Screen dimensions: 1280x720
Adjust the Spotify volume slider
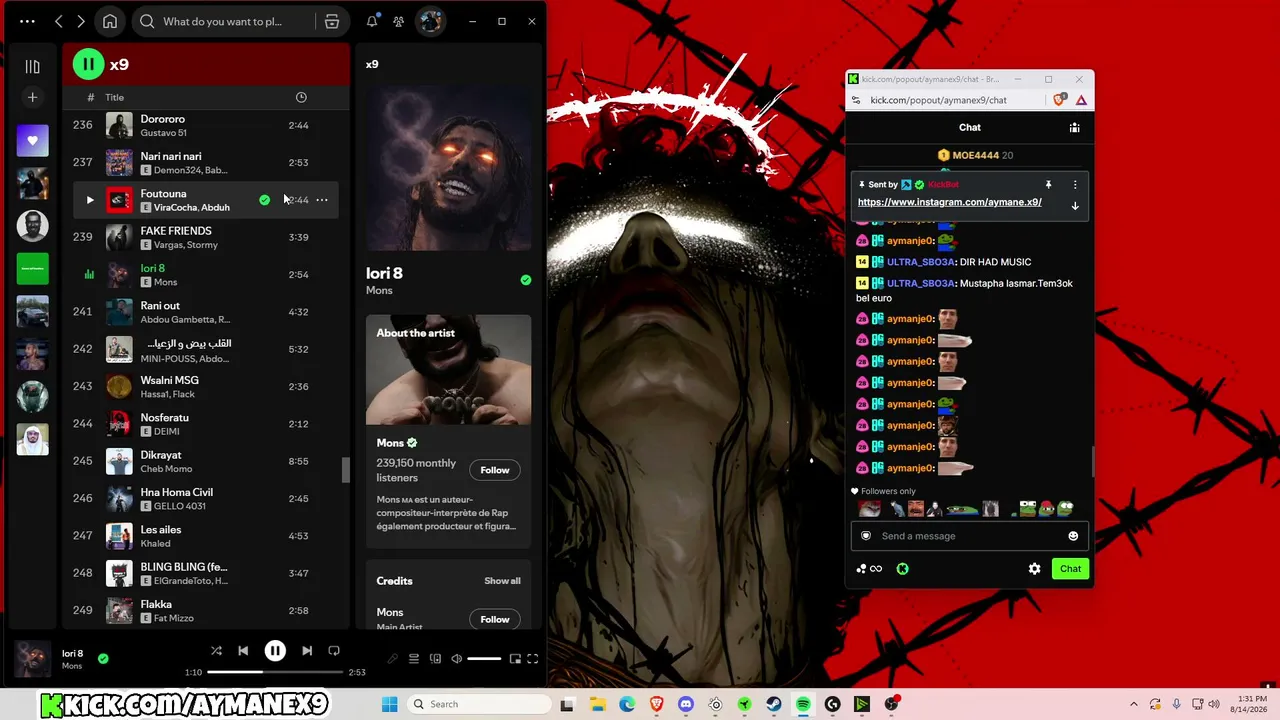tap(484, 659)
